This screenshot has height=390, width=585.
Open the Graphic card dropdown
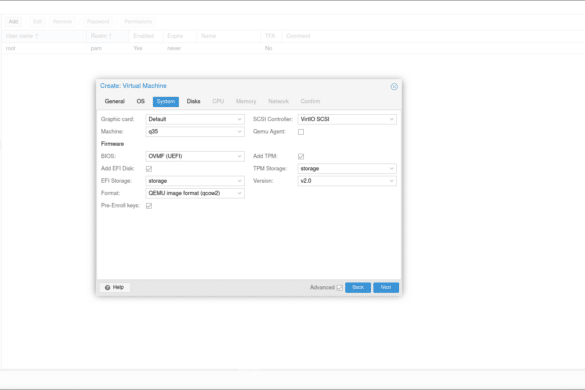[195, 119]
